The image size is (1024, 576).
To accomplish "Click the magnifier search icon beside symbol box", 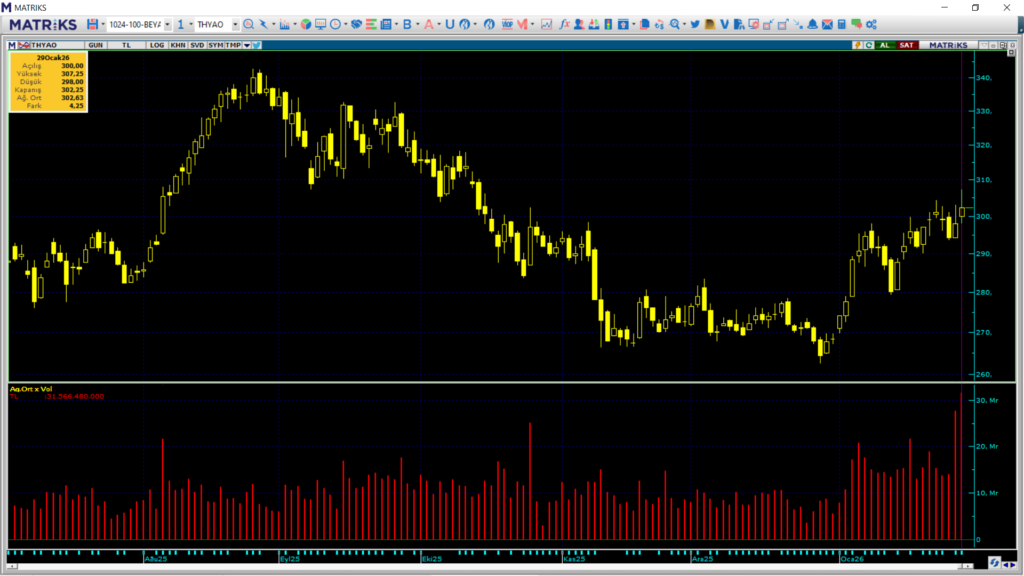I will (248, 24).
